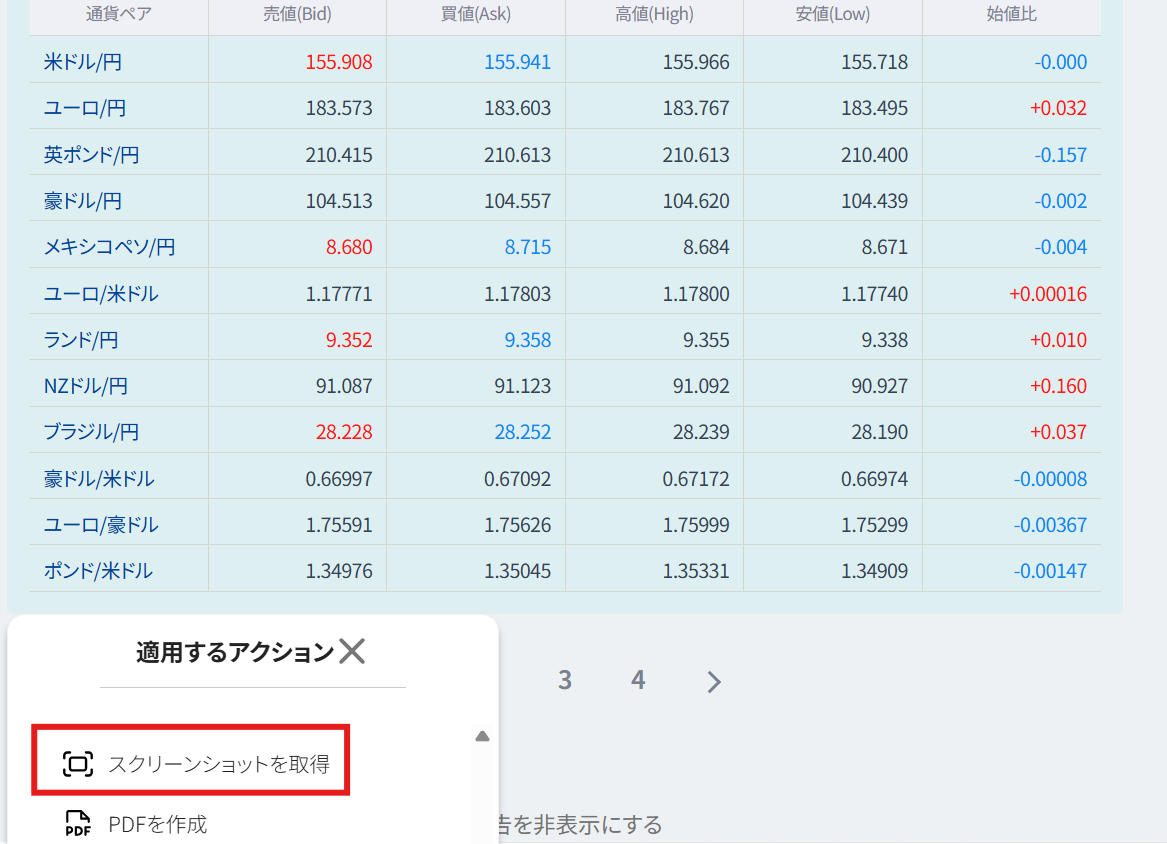Click the 高値(High) column header
1167x844 pixels.
click(x=654, y=14)
